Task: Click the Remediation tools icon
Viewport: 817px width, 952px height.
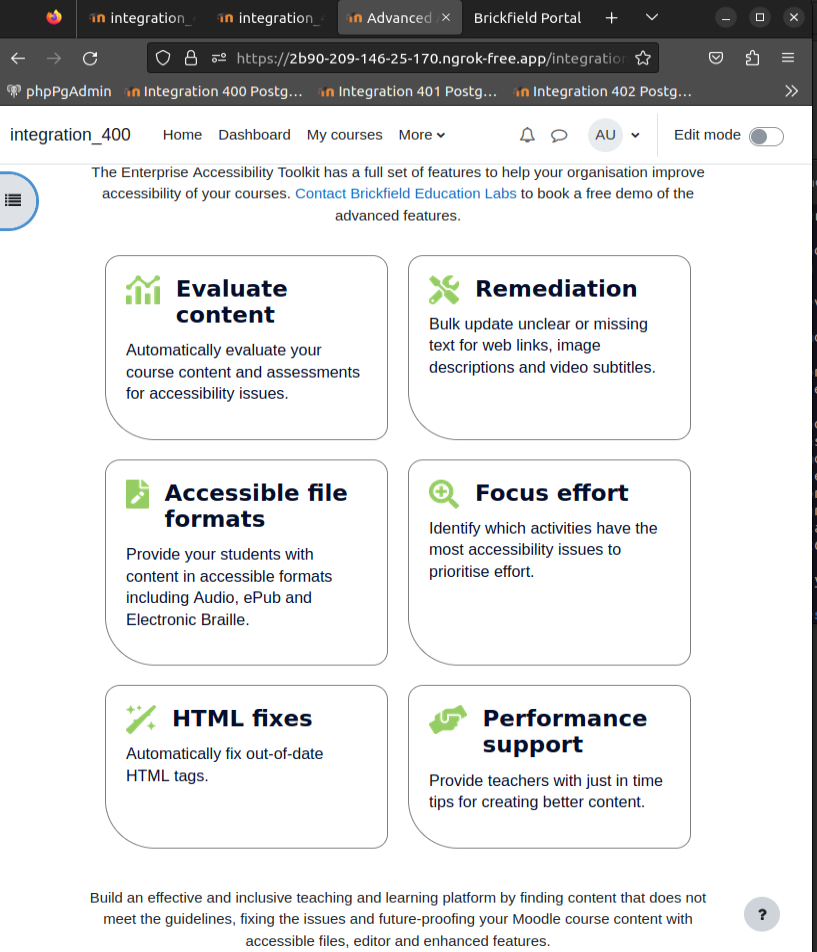Action: [444, 290]
